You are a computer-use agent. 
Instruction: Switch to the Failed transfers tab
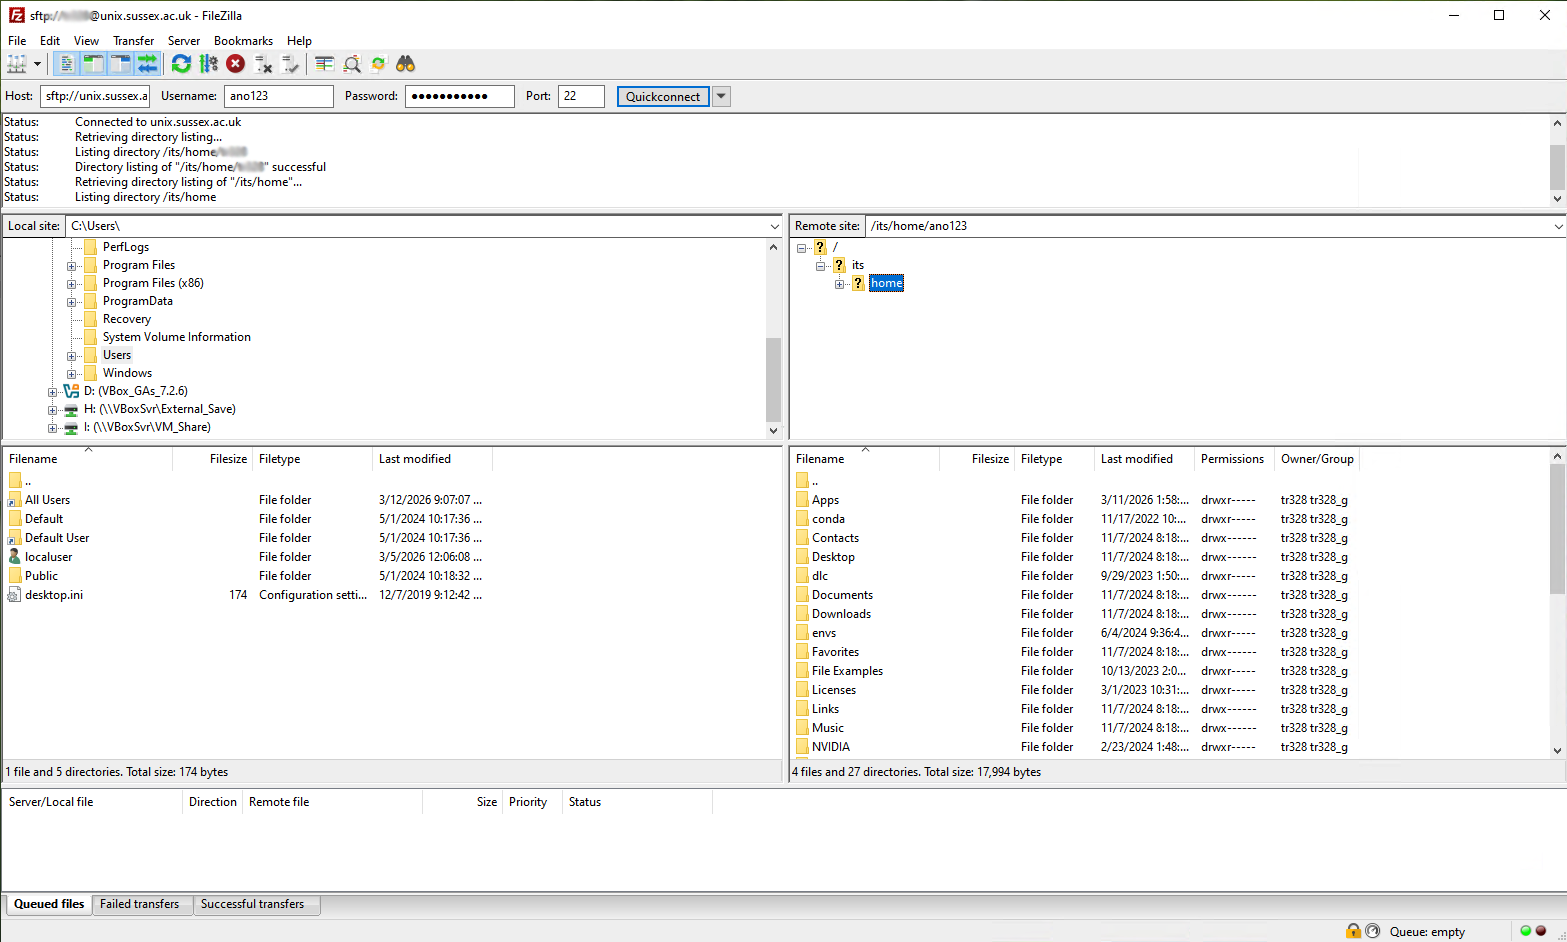click(x=141, y=904)
